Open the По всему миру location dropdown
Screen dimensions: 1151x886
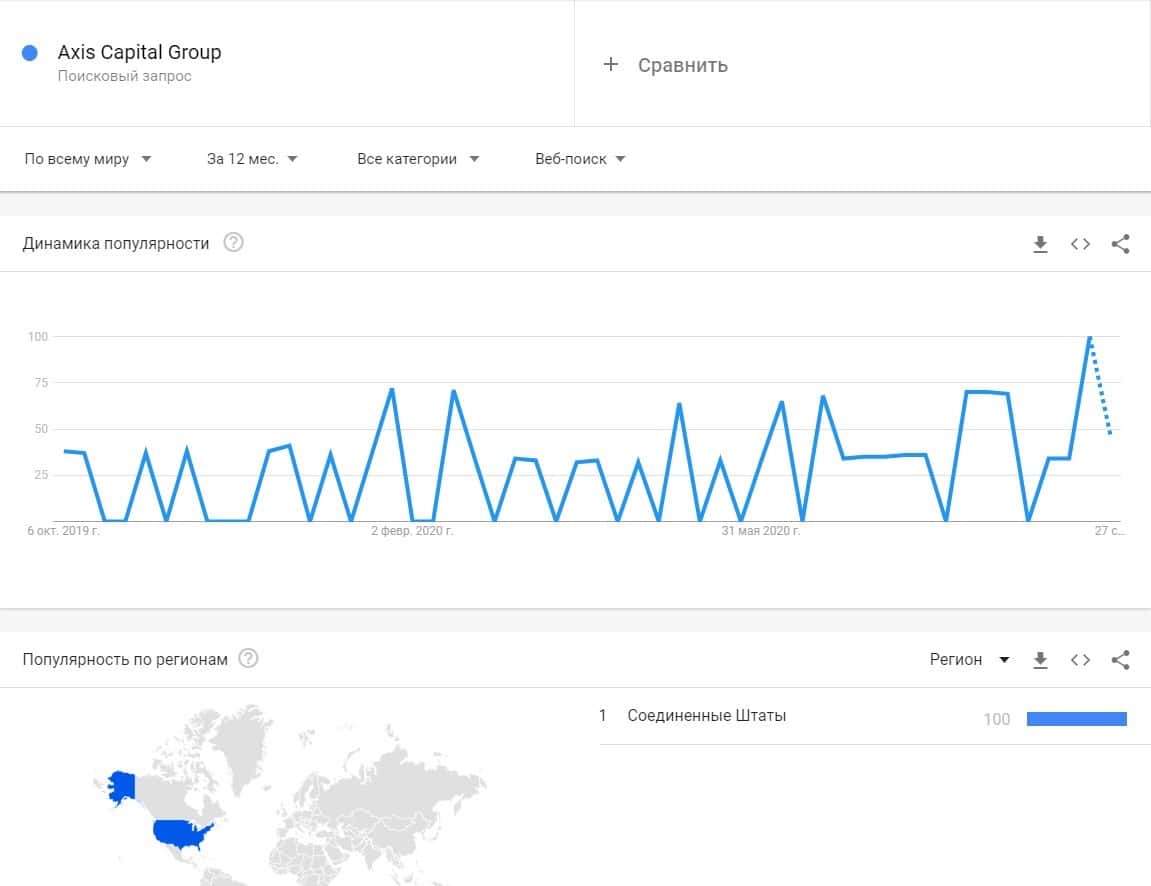pos(88,159)
